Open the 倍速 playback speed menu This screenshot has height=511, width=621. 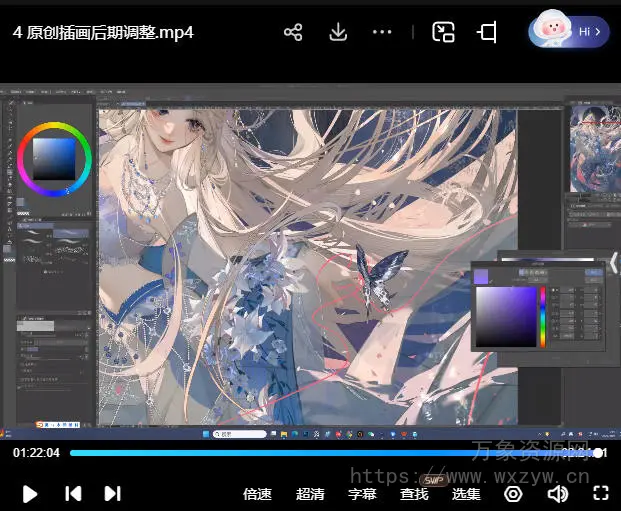pyautogui.click(x=257, y=494)
